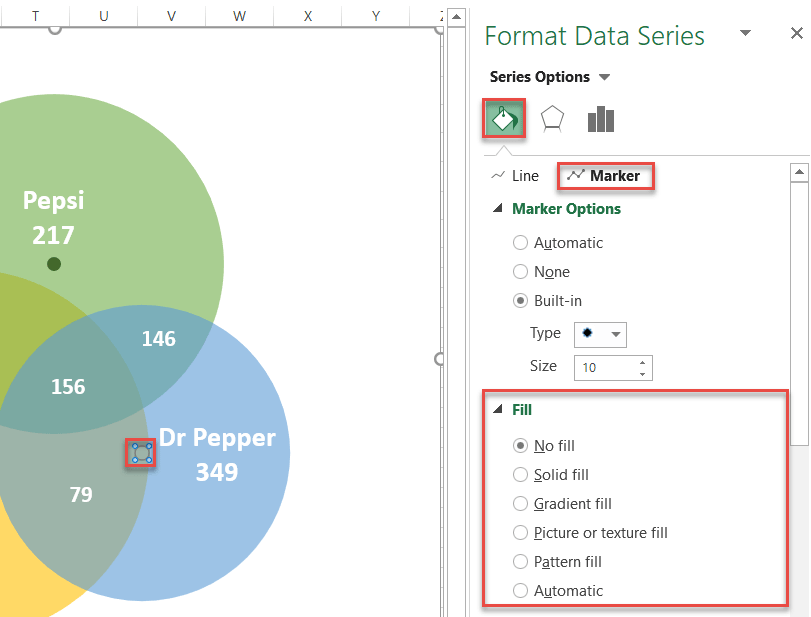Switch to the Line tab
Image resolution: width=811 pixels, height=617 pixels.
click(x=515, y=176)
